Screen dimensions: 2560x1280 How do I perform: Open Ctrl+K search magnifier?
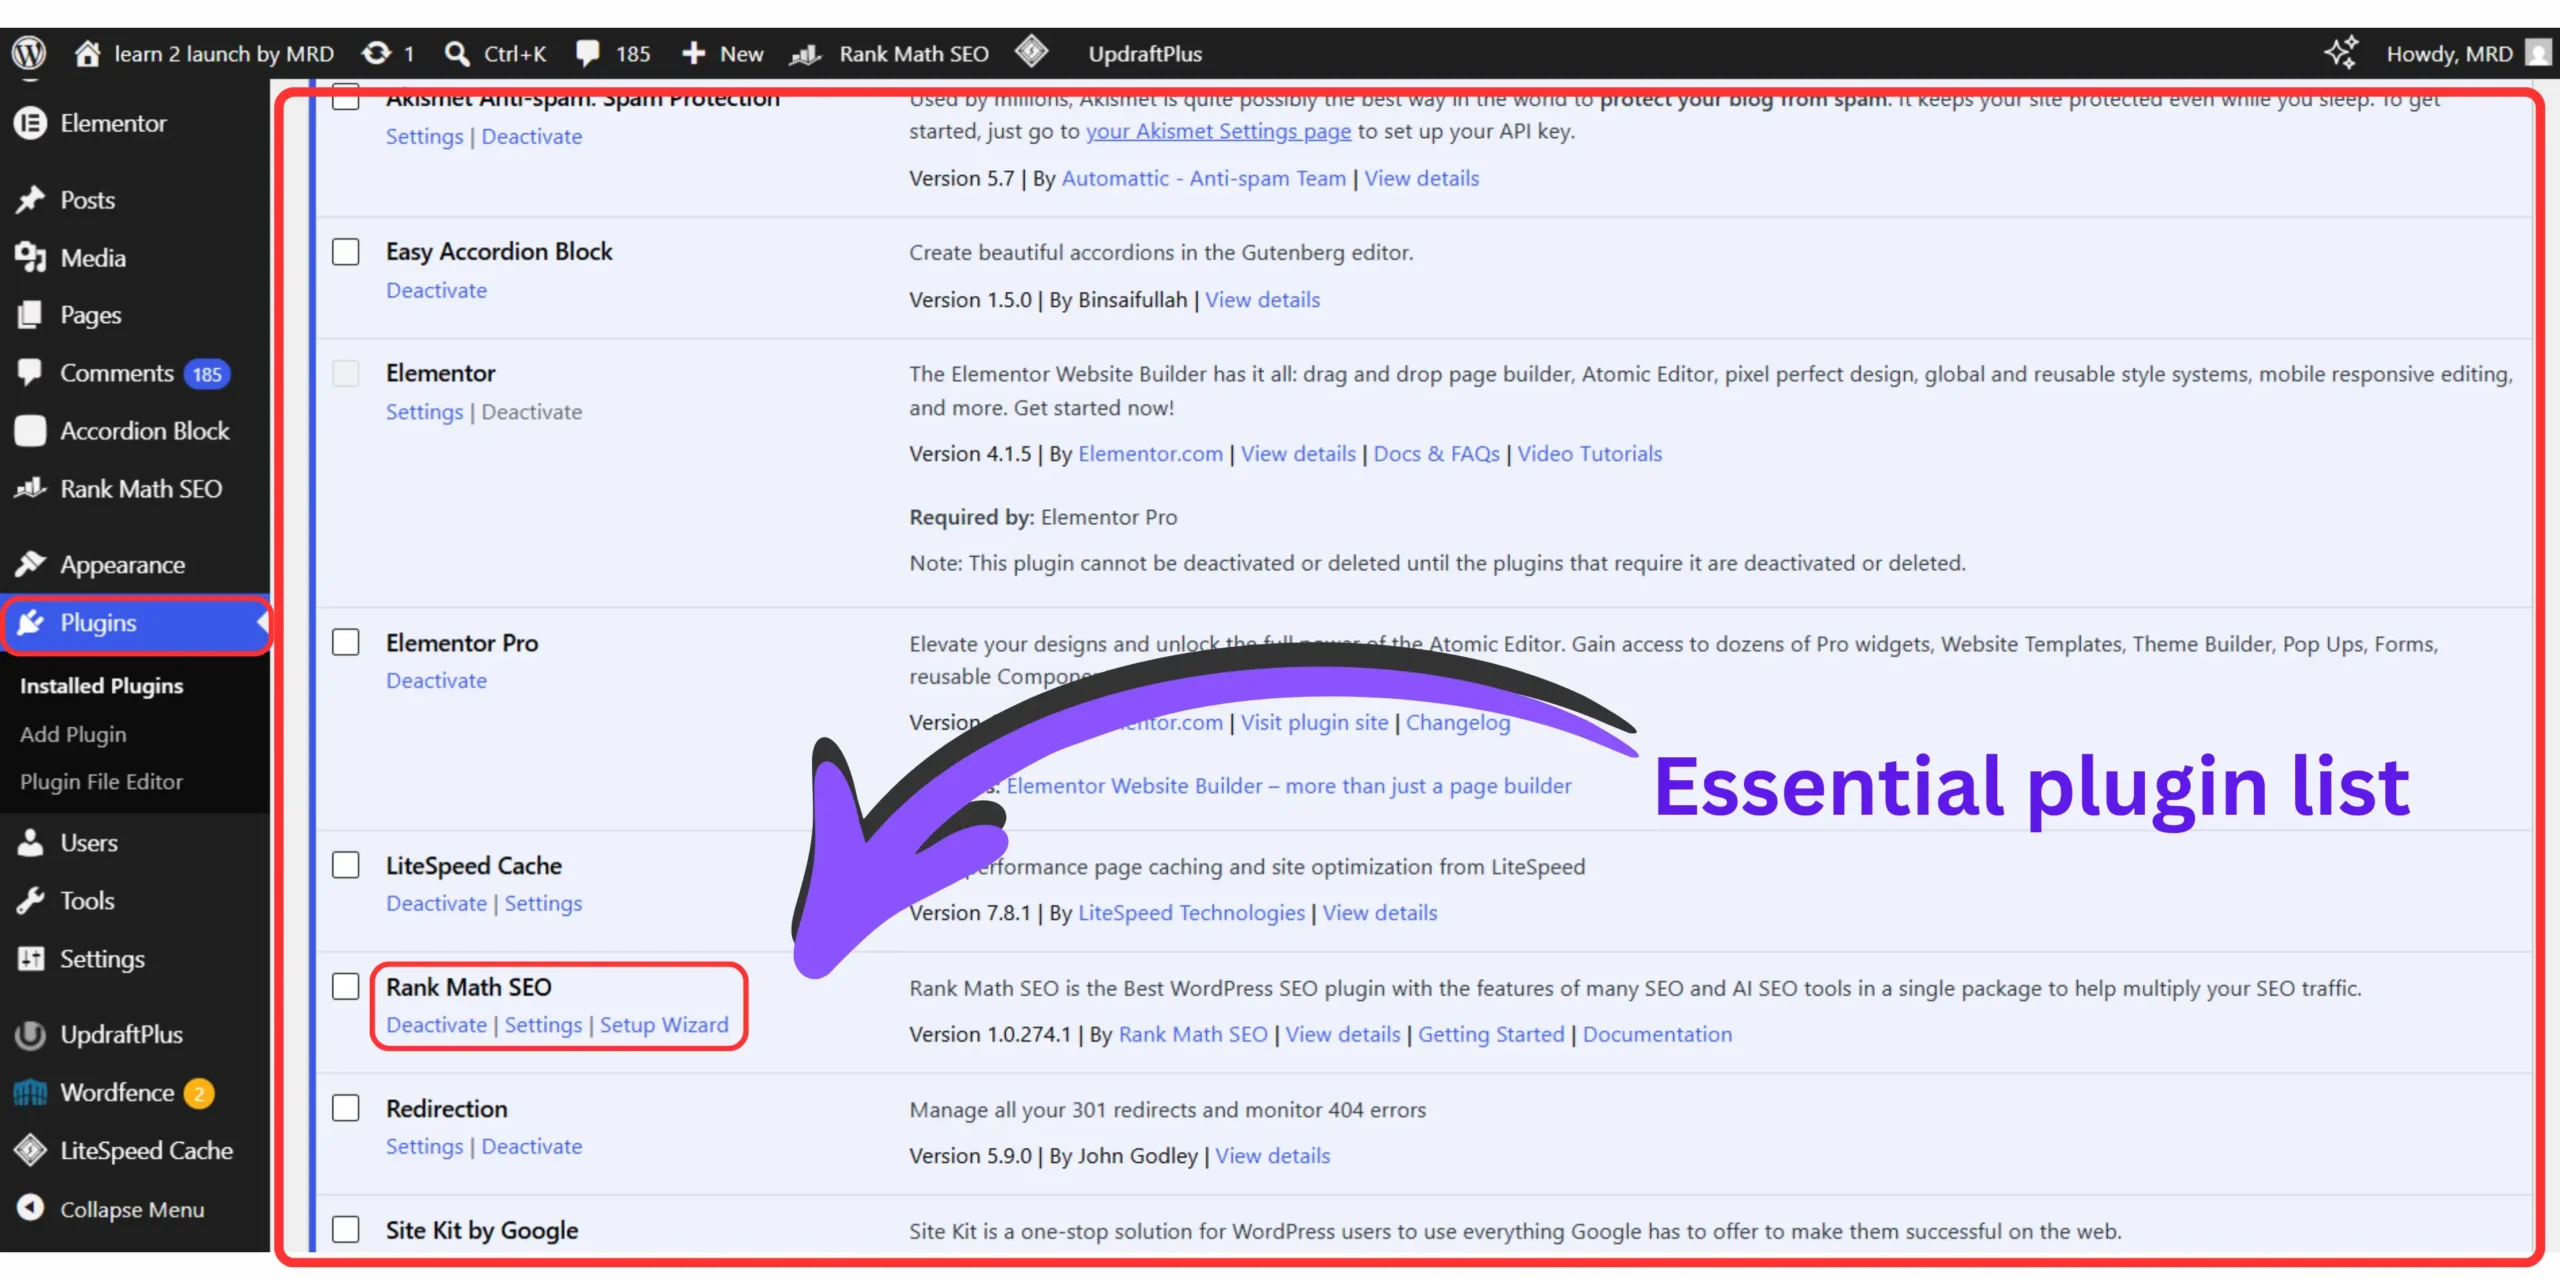pyautogui.click(x=457, y=54)
